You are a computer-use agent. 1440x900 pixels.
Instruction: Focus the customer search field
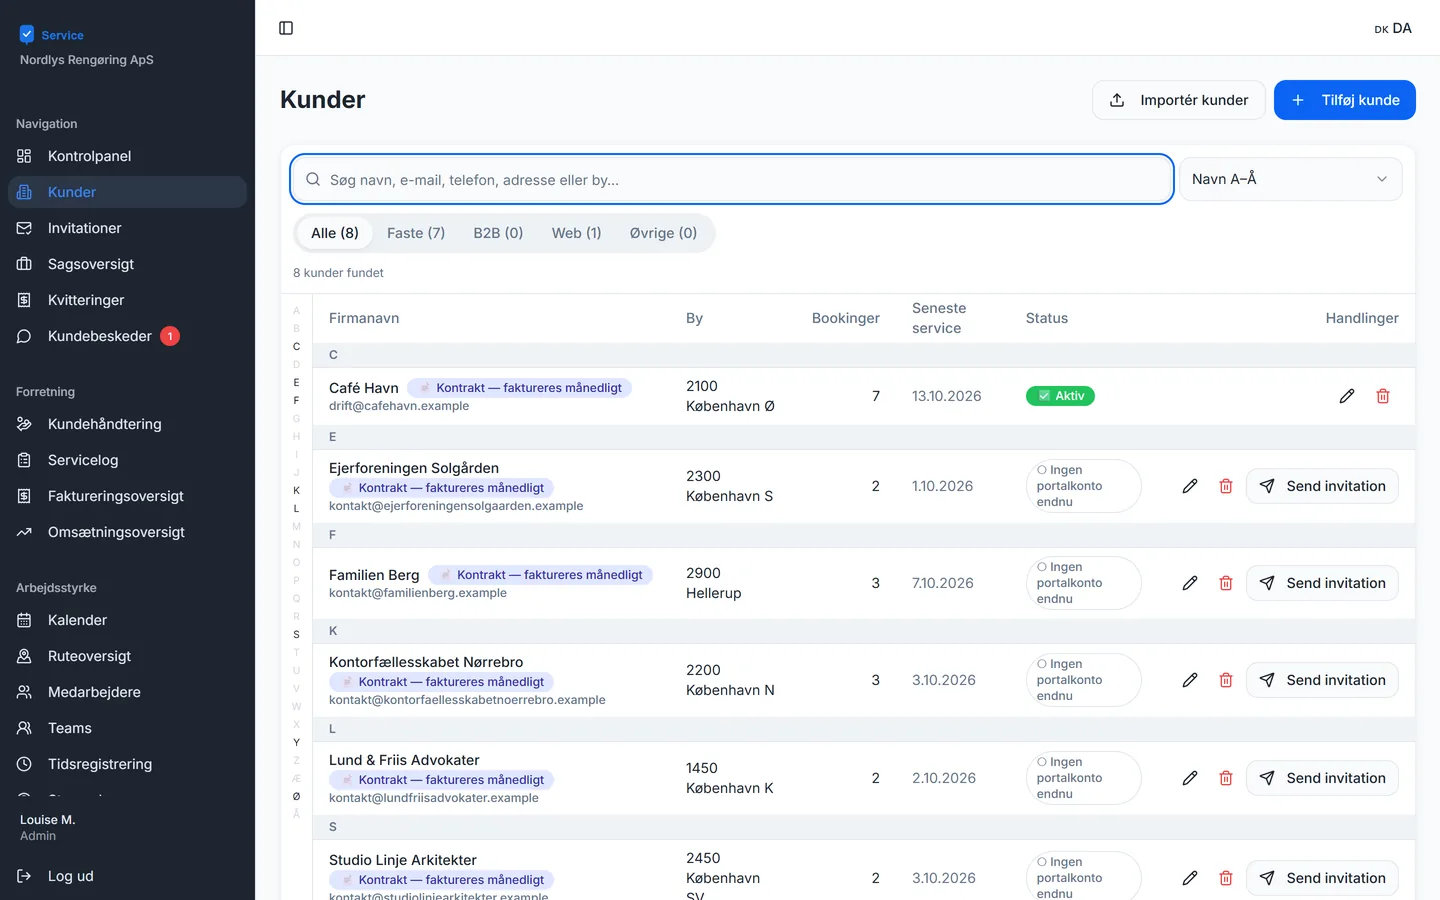[732, 179]
